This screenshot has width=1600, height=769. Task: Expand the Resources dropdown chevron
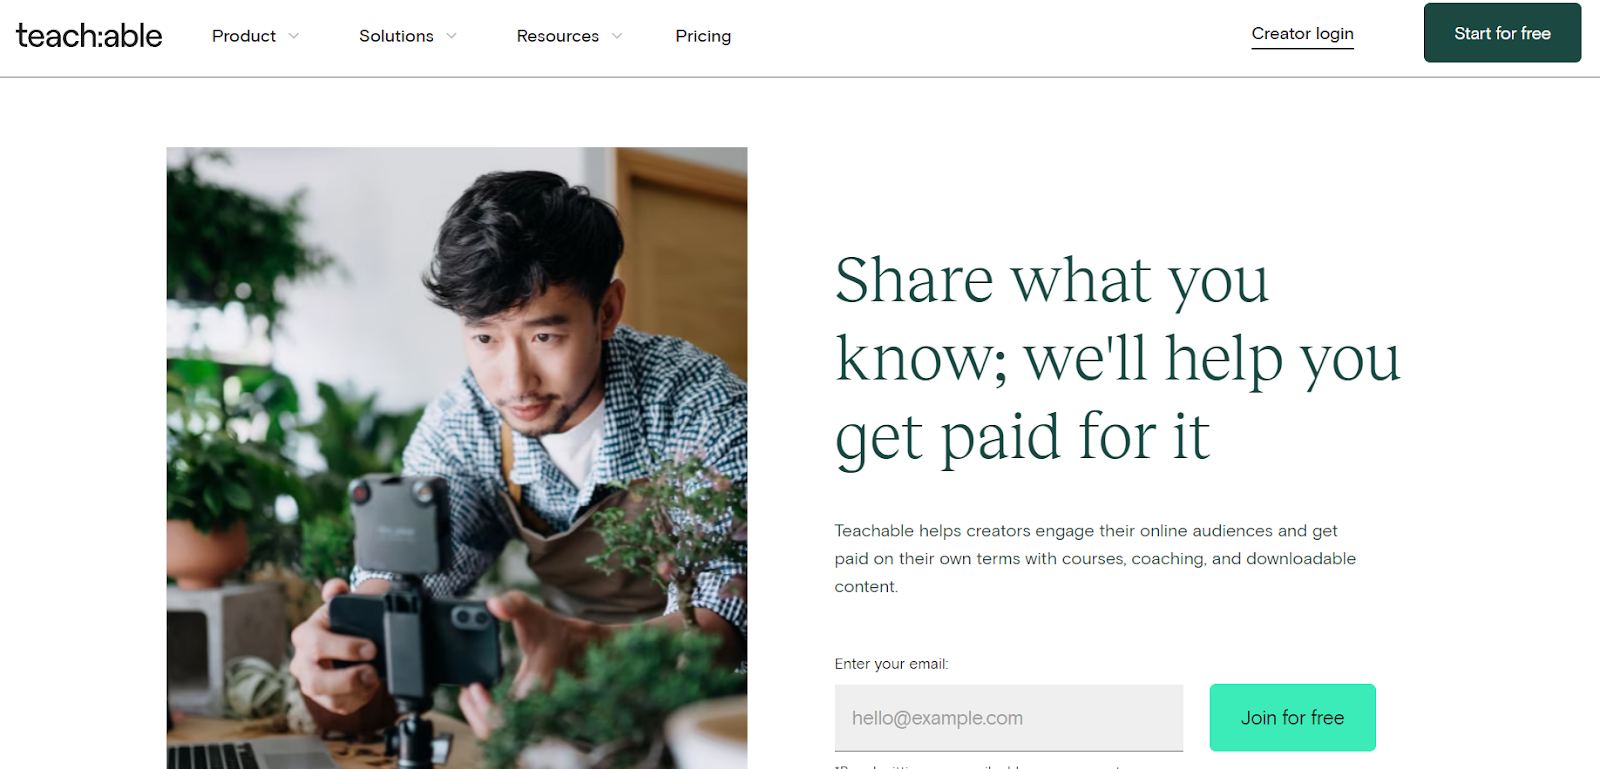tap(617, 36)
